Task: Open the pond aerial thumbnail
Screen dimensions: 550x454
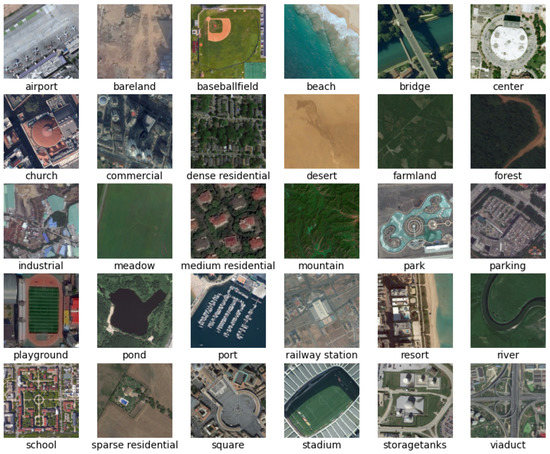Action: click(x=135, y=311)
